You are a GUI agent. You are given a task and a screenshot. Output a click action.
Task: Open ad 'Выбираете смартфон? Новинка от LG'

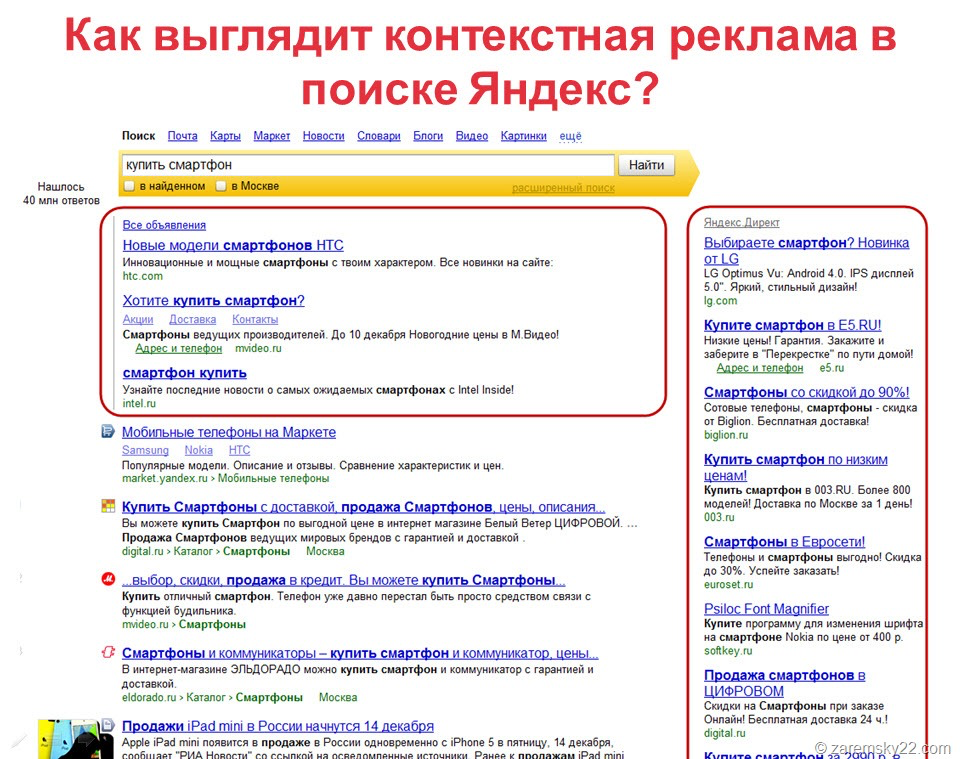806,251
